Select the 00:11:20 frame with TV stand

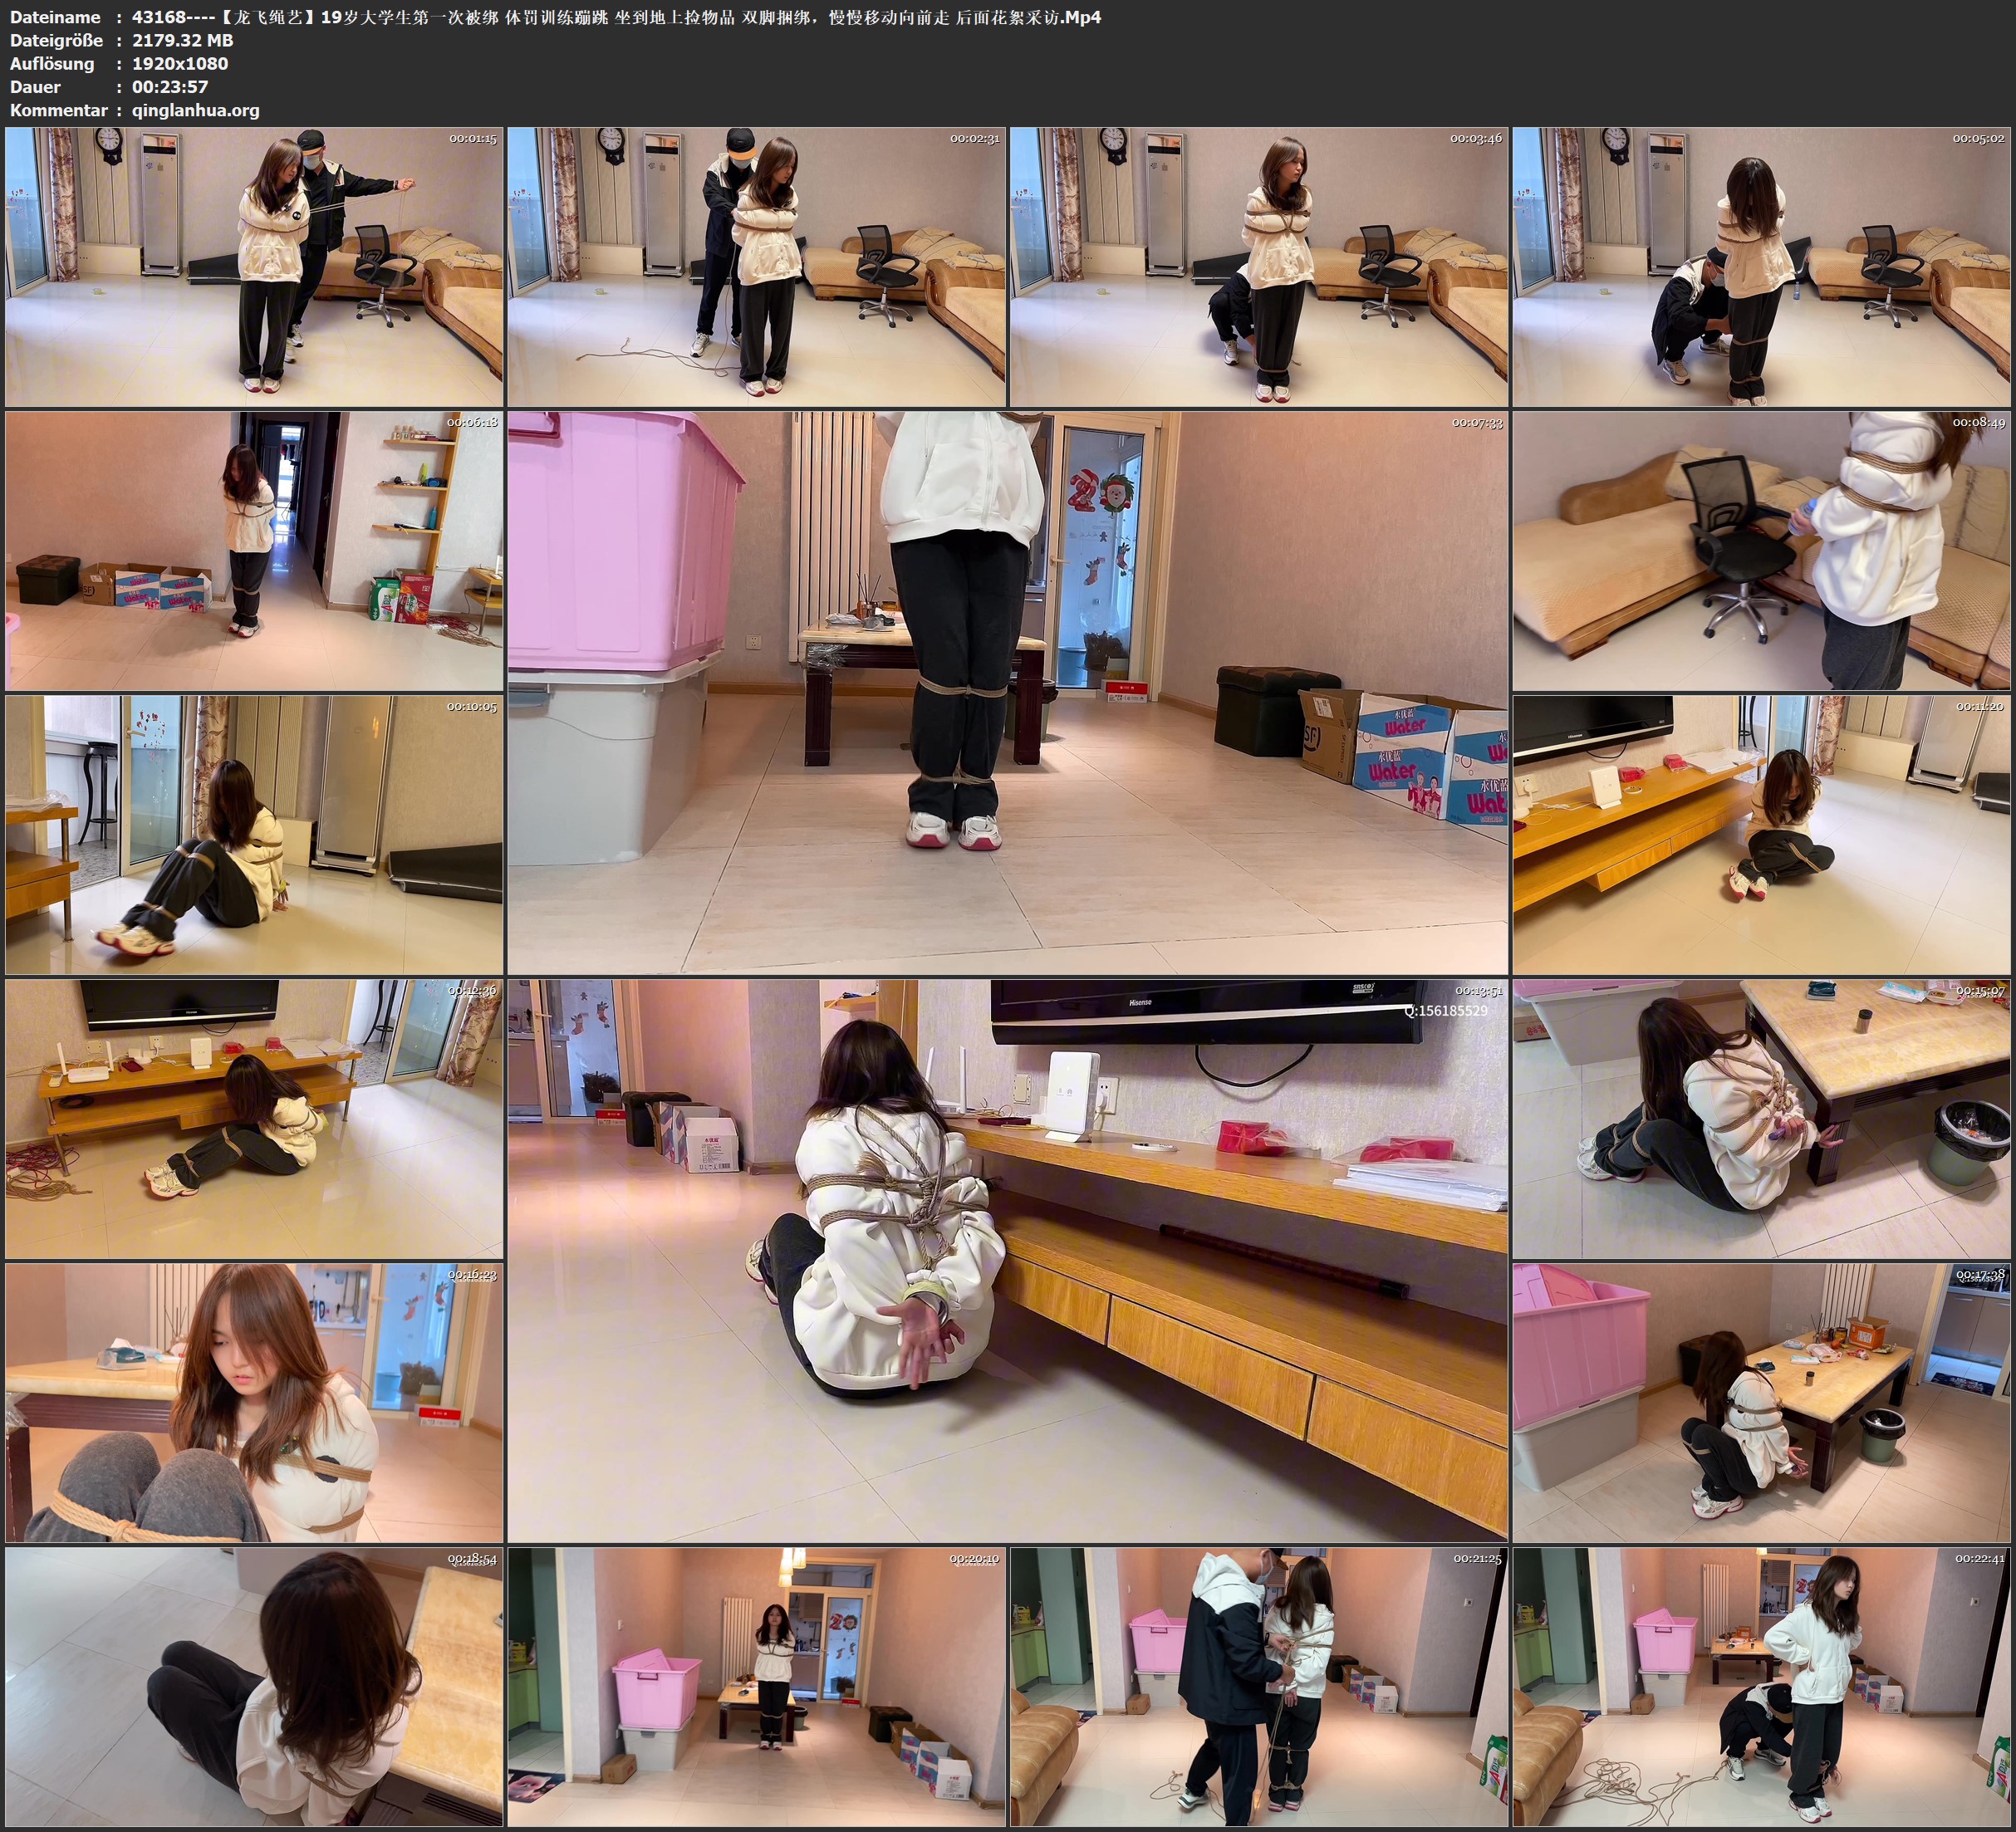click(1761, 835)
